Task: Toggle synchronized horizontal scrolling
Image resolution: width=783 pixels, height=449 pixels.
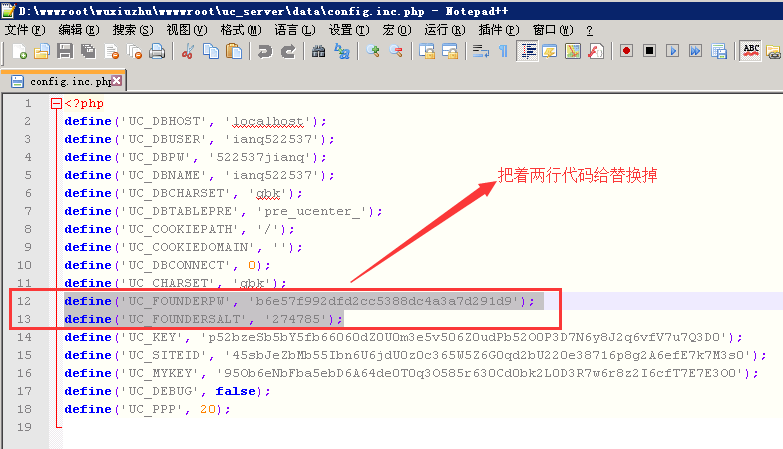Action: pyautogui.click(x=450, y=51)
